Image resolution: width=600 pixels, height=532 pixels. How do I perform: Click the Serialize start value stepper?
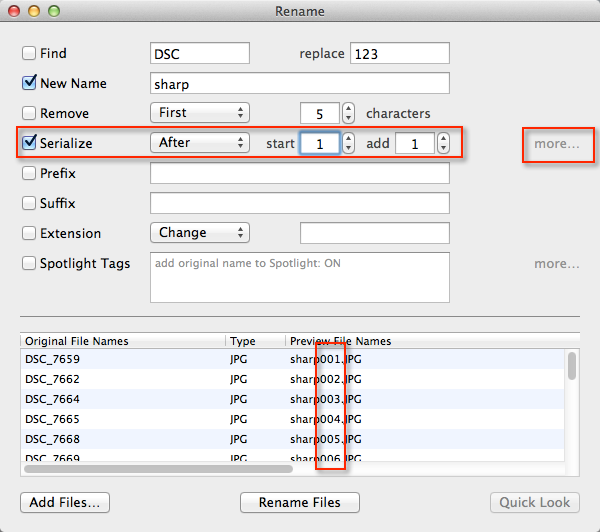[348, 143]
